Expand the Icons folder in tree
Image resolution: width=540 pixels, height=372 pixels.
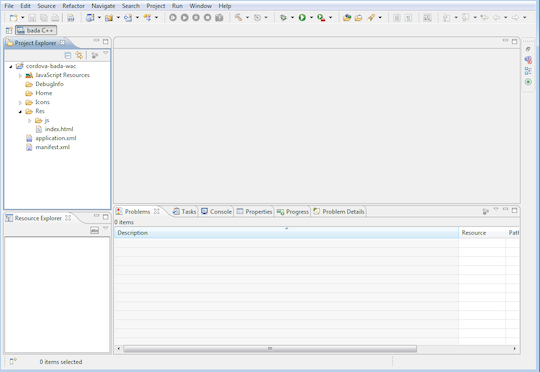(x=20, y=102)
